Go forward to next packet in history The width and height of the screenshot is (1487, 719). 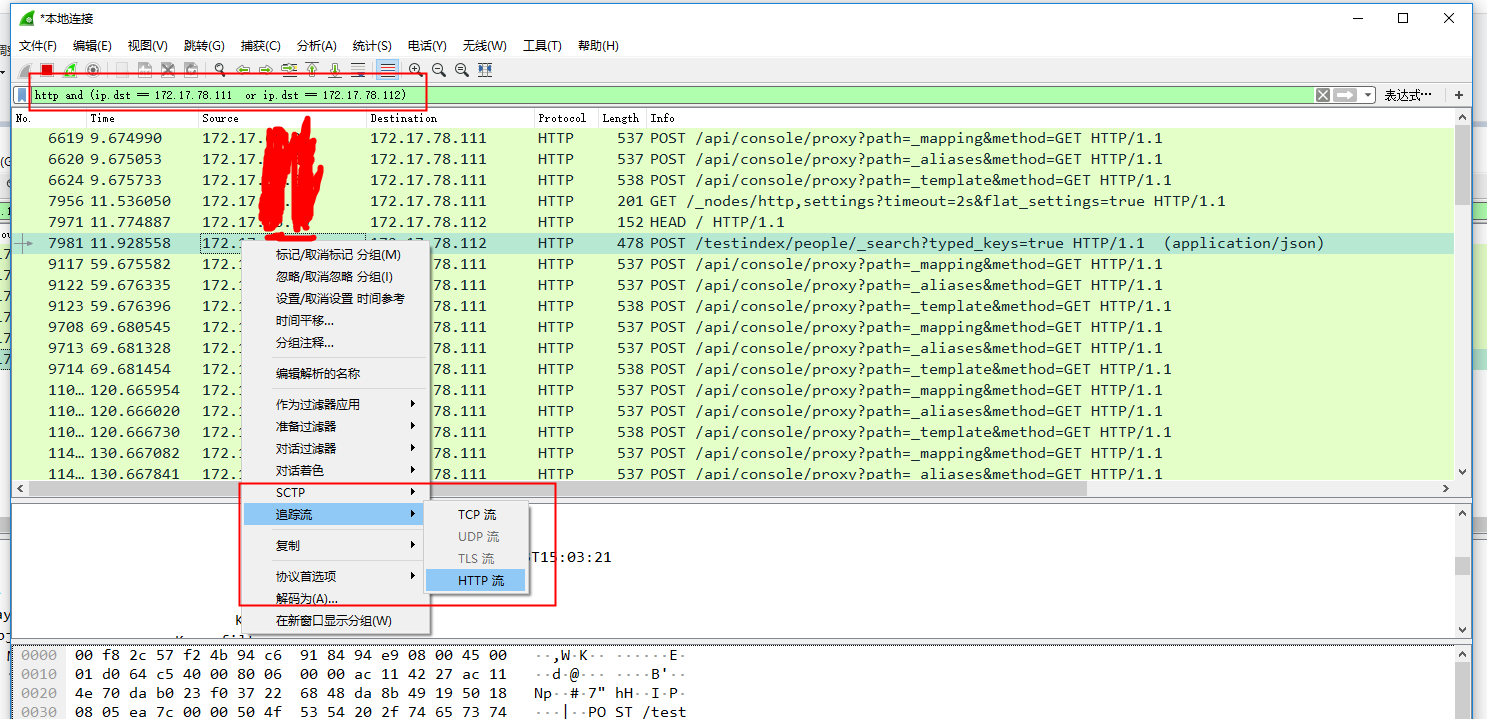pos(266,70)
